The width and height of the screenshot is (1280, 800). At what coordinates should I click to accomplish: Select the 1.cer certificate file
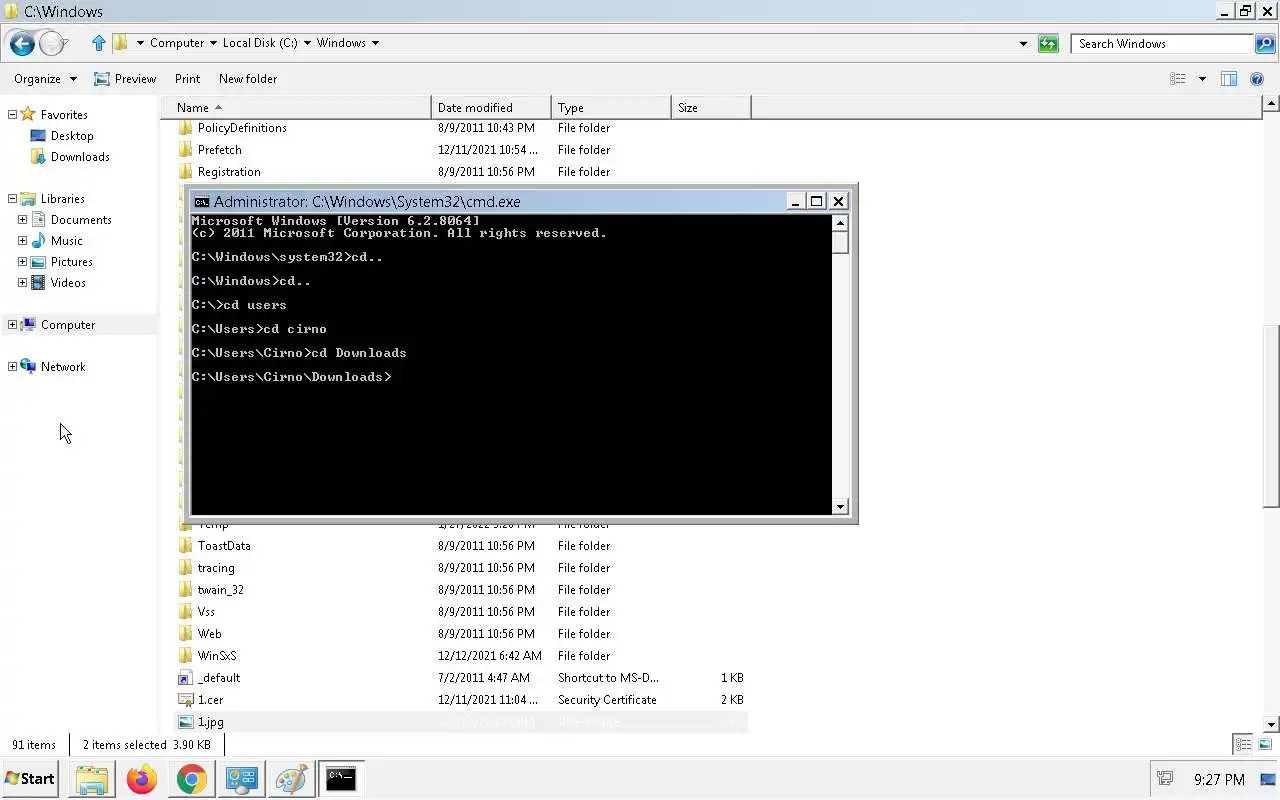461,700
